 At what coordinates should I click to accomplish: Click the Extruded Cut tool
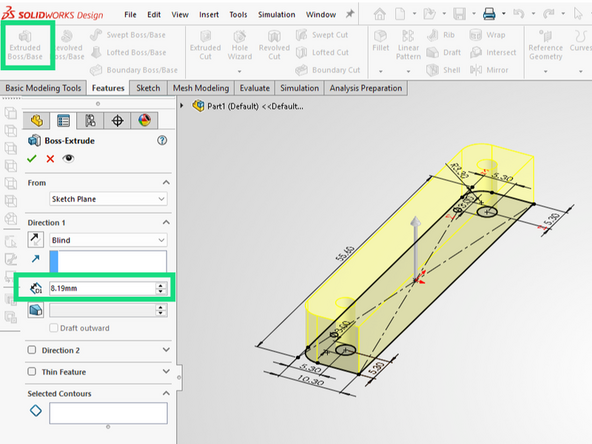(x=205, y=46)
